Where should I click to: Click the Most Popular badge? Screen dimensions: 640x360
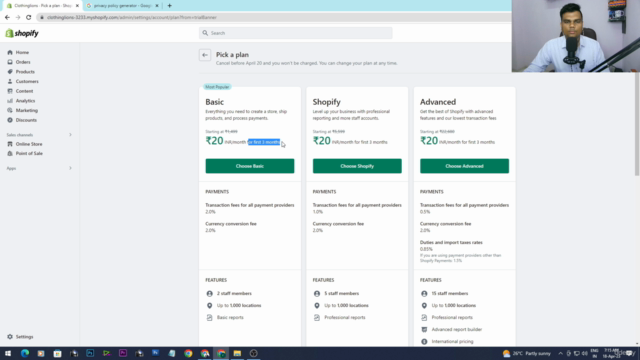tap(217, 87)
